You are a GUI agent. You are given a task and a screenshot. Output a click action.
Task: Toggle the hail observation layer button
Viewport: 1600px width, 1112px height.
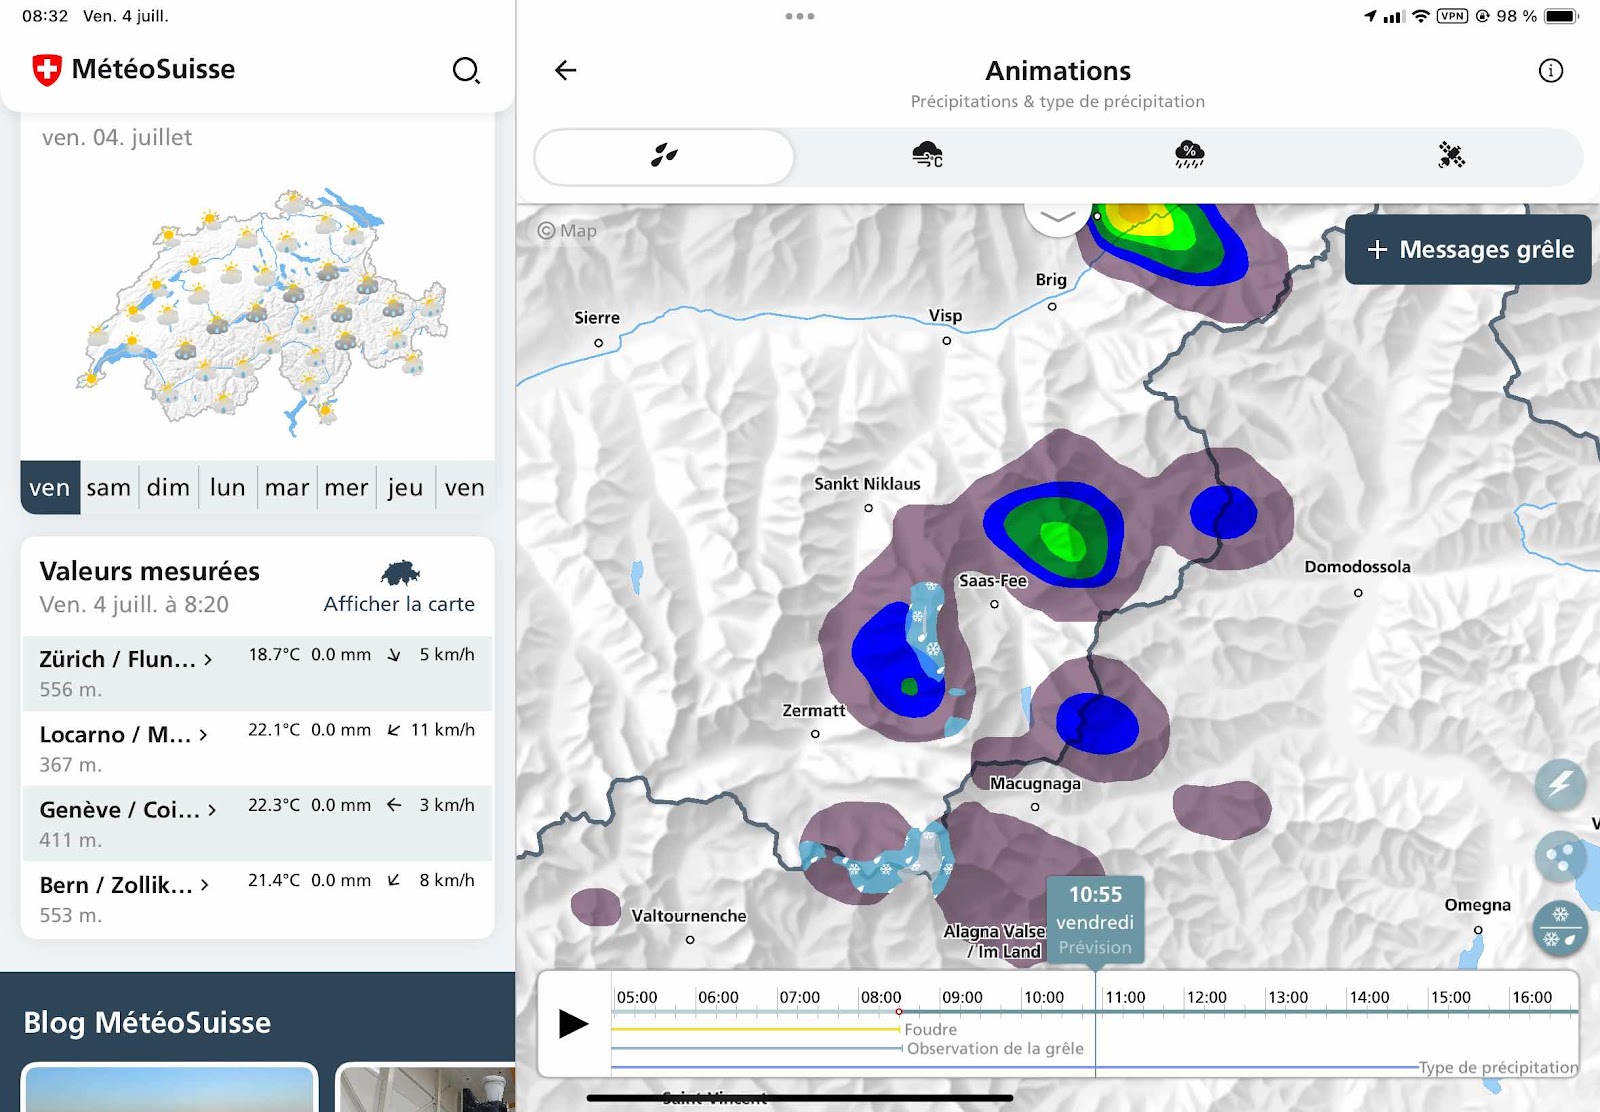[1560, 856]
